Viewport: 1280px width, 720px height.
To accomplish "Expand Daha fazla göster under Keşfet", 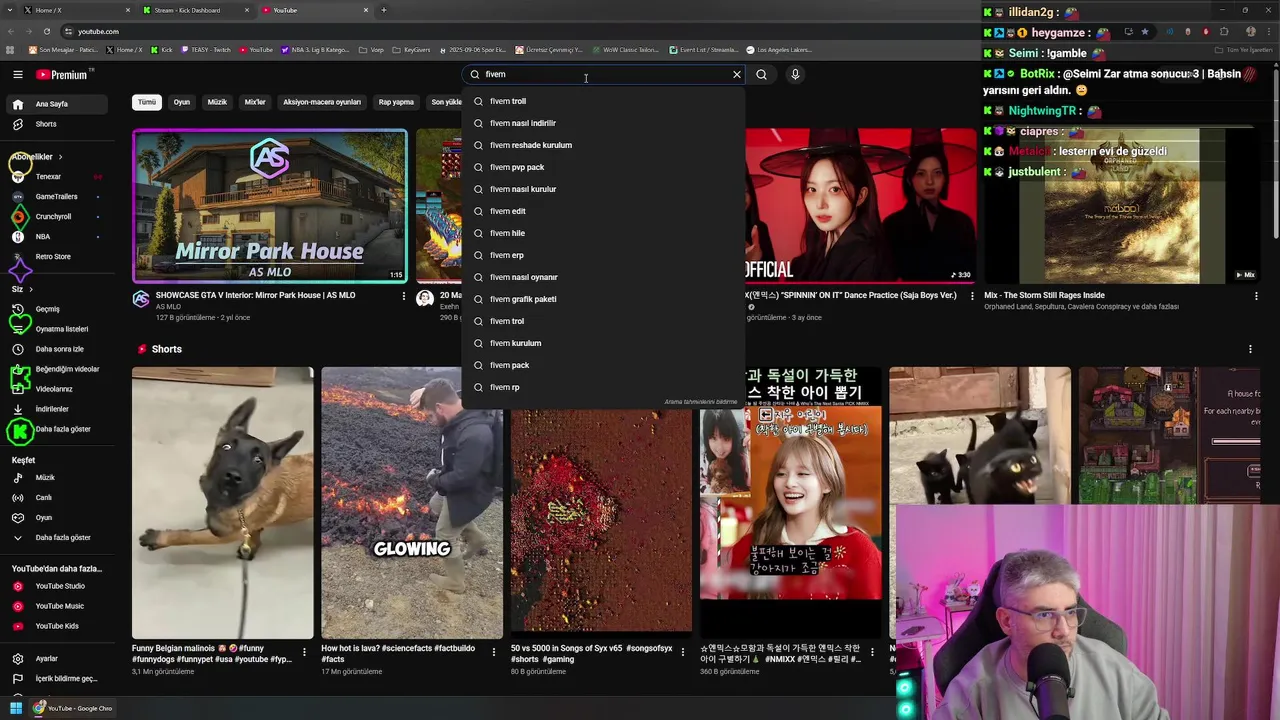I will (x=58, y=538).
